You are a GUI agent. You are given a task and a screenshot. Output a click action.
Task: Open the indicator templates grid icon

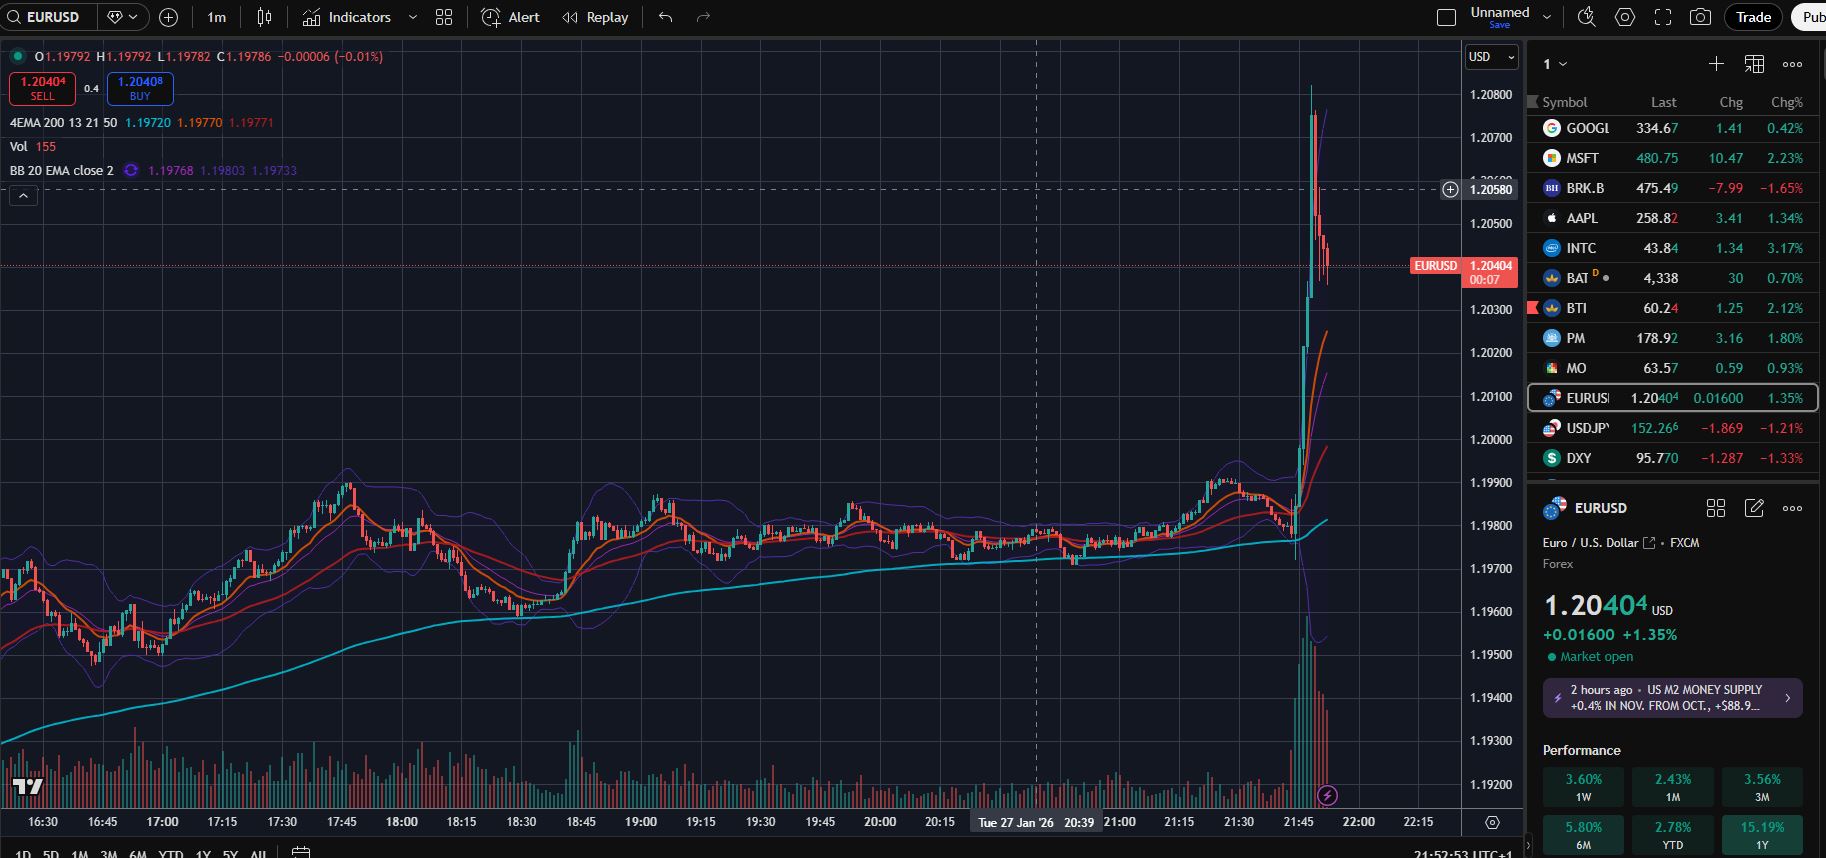click(444, 17)
